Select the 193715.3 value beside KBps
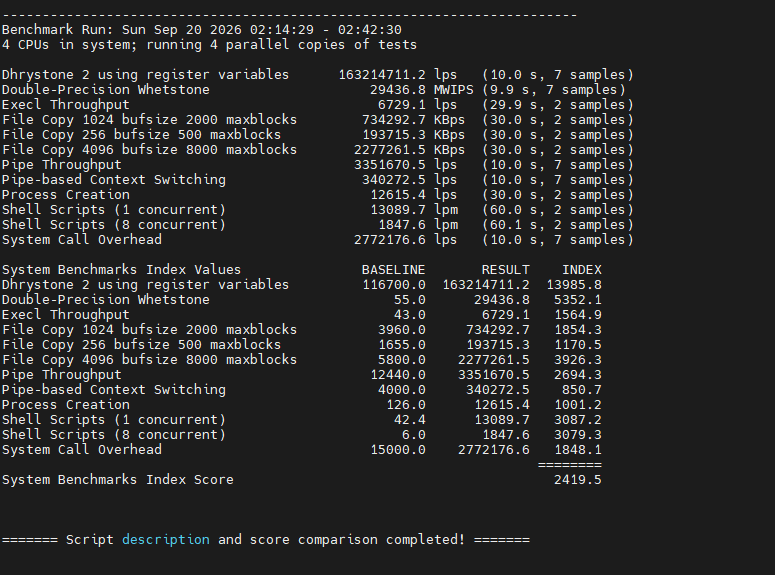 coord(394,134)
